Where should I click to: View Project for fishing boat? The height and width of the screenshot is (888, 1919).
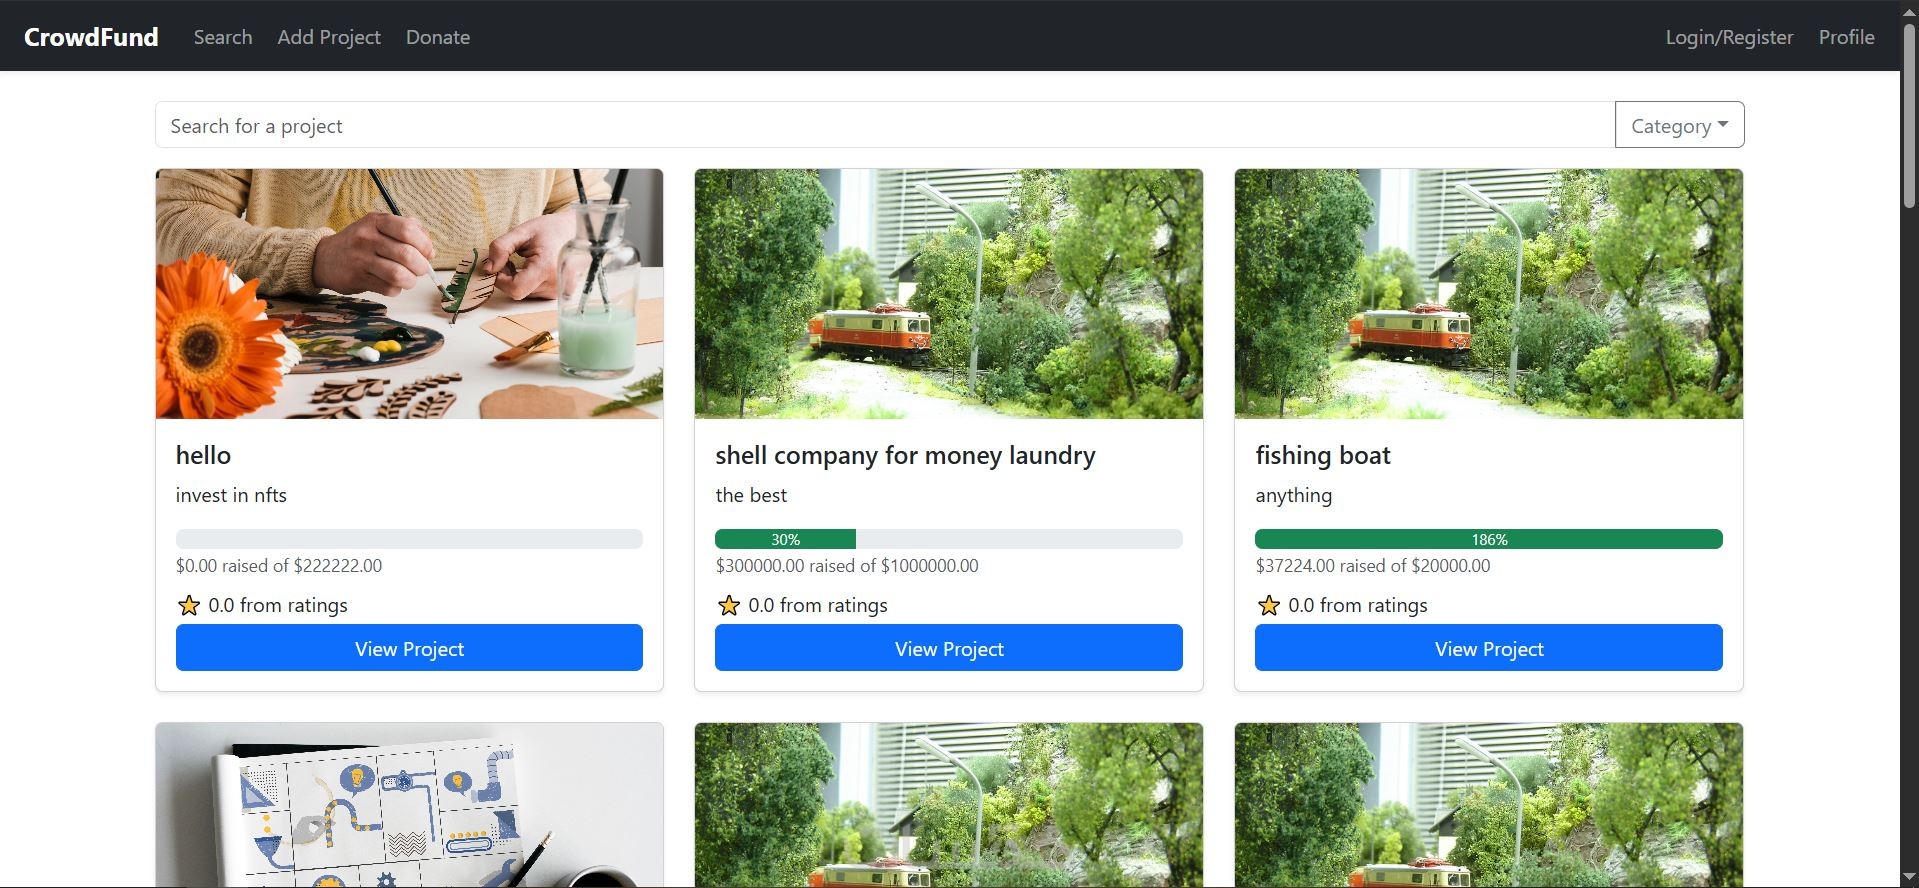pyautogui.click(x=1489, y=648)
